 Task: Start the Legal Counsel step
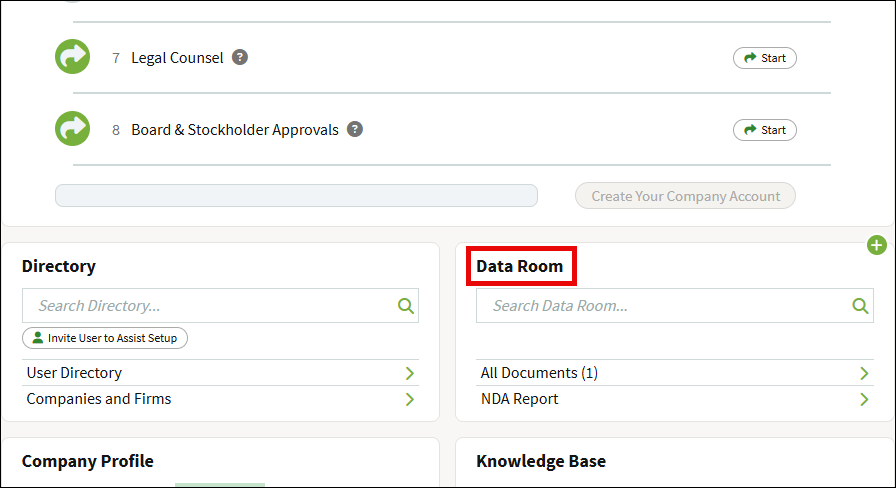click(765, 58)
